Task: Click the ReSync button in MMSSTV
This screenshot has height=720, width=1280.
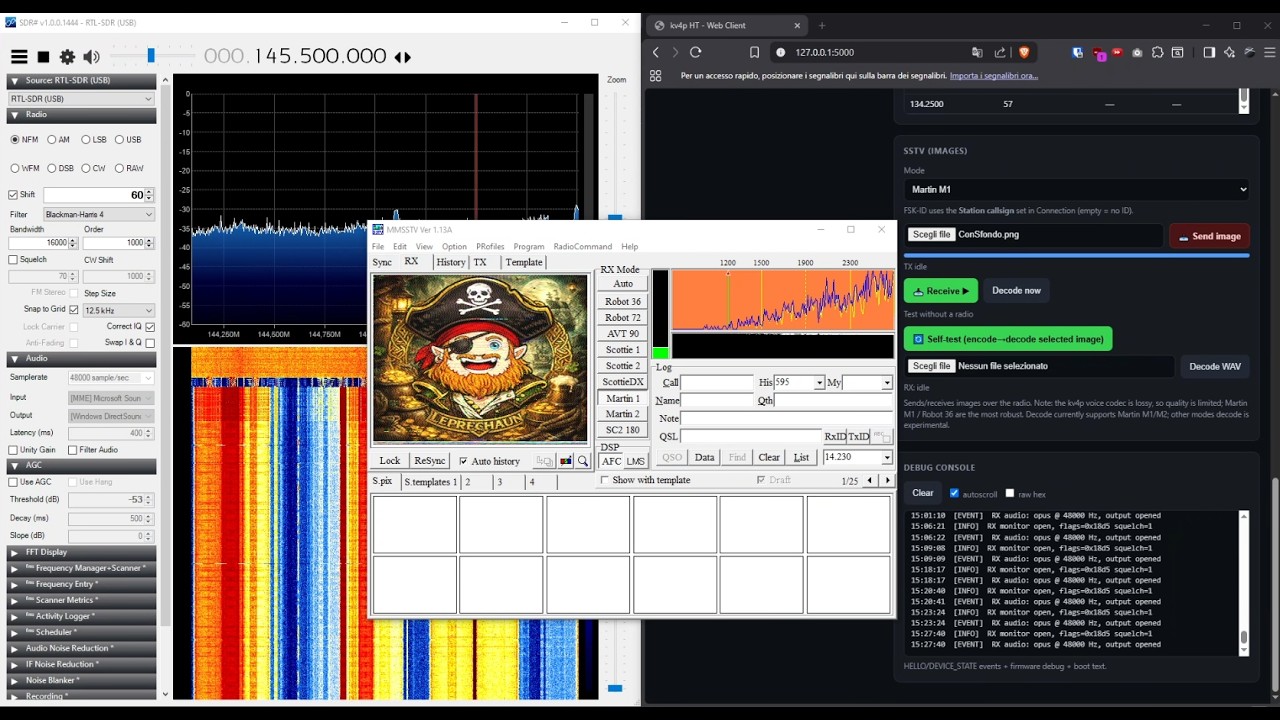Action: click(x=430, y=461)
